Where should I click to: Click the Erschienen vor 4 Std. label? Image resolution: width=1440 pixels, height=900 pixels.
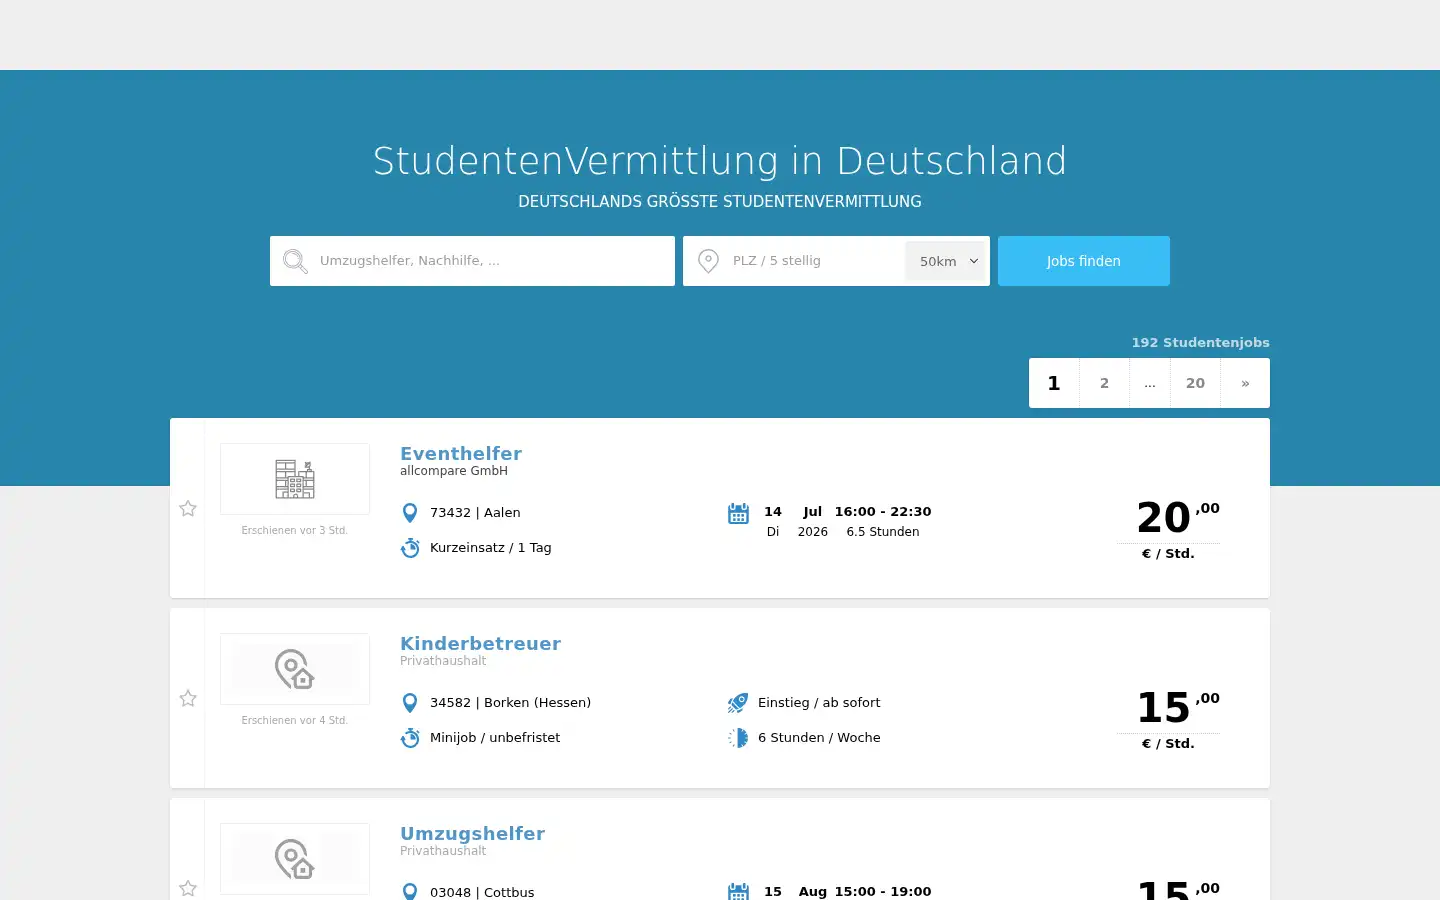(x=295, y=721)
